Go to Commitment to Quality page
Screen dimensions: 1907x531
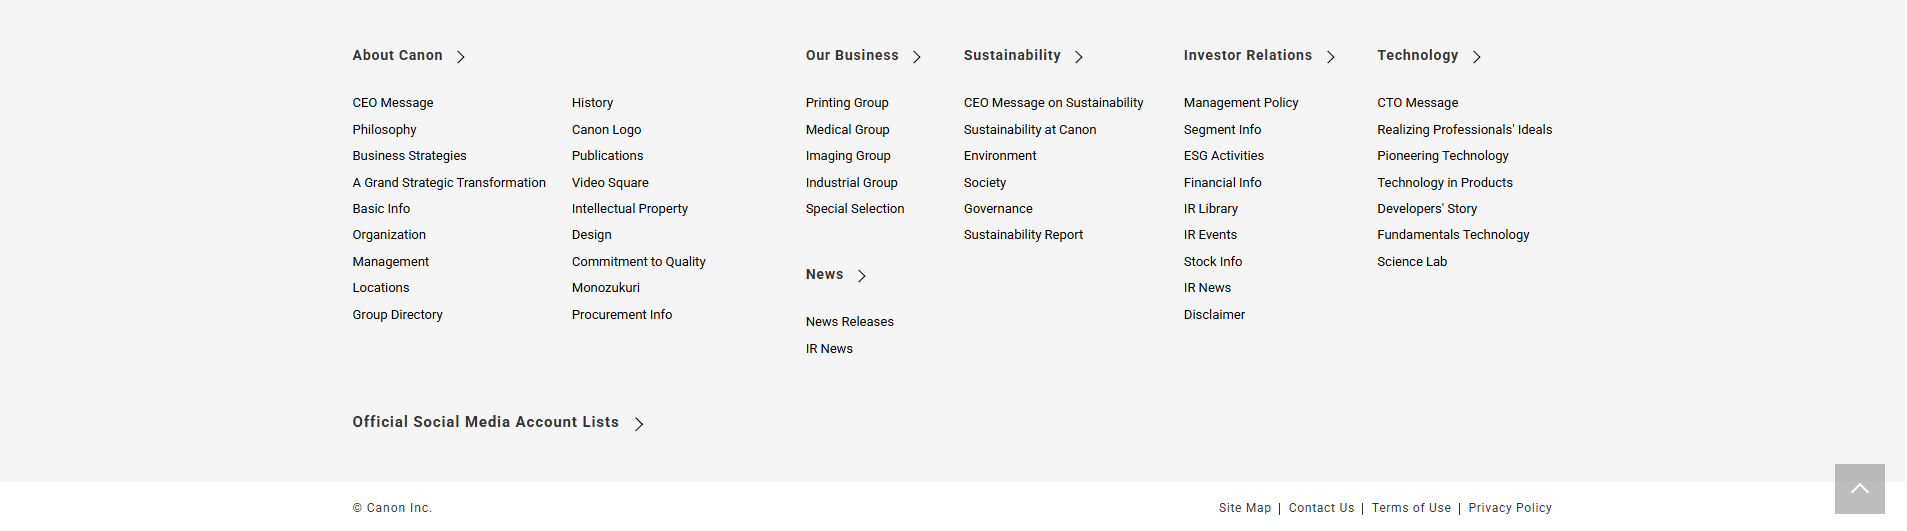tap(639, 262)
